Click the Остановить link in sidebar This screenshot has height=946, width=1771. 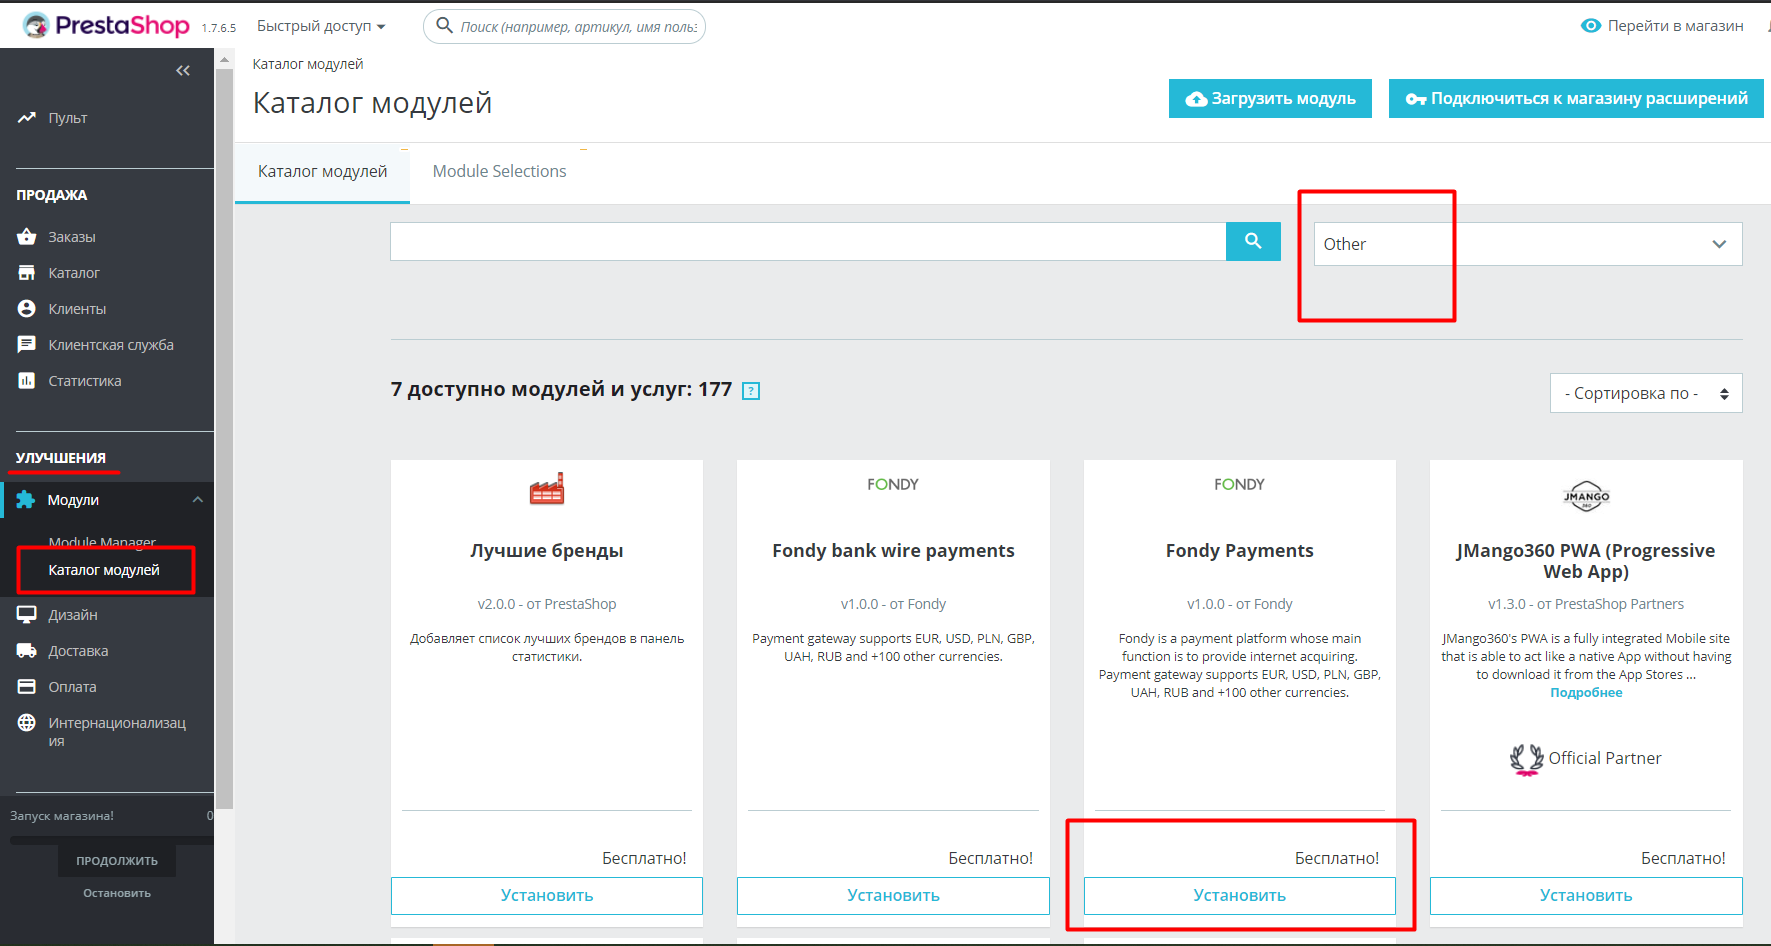[x=117, y=893]
